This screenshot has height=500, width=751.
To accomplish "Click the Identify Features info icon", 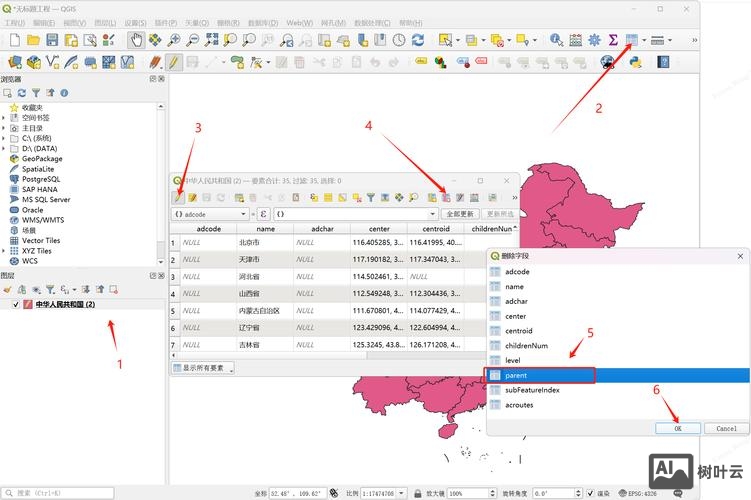I will point(556,40).
